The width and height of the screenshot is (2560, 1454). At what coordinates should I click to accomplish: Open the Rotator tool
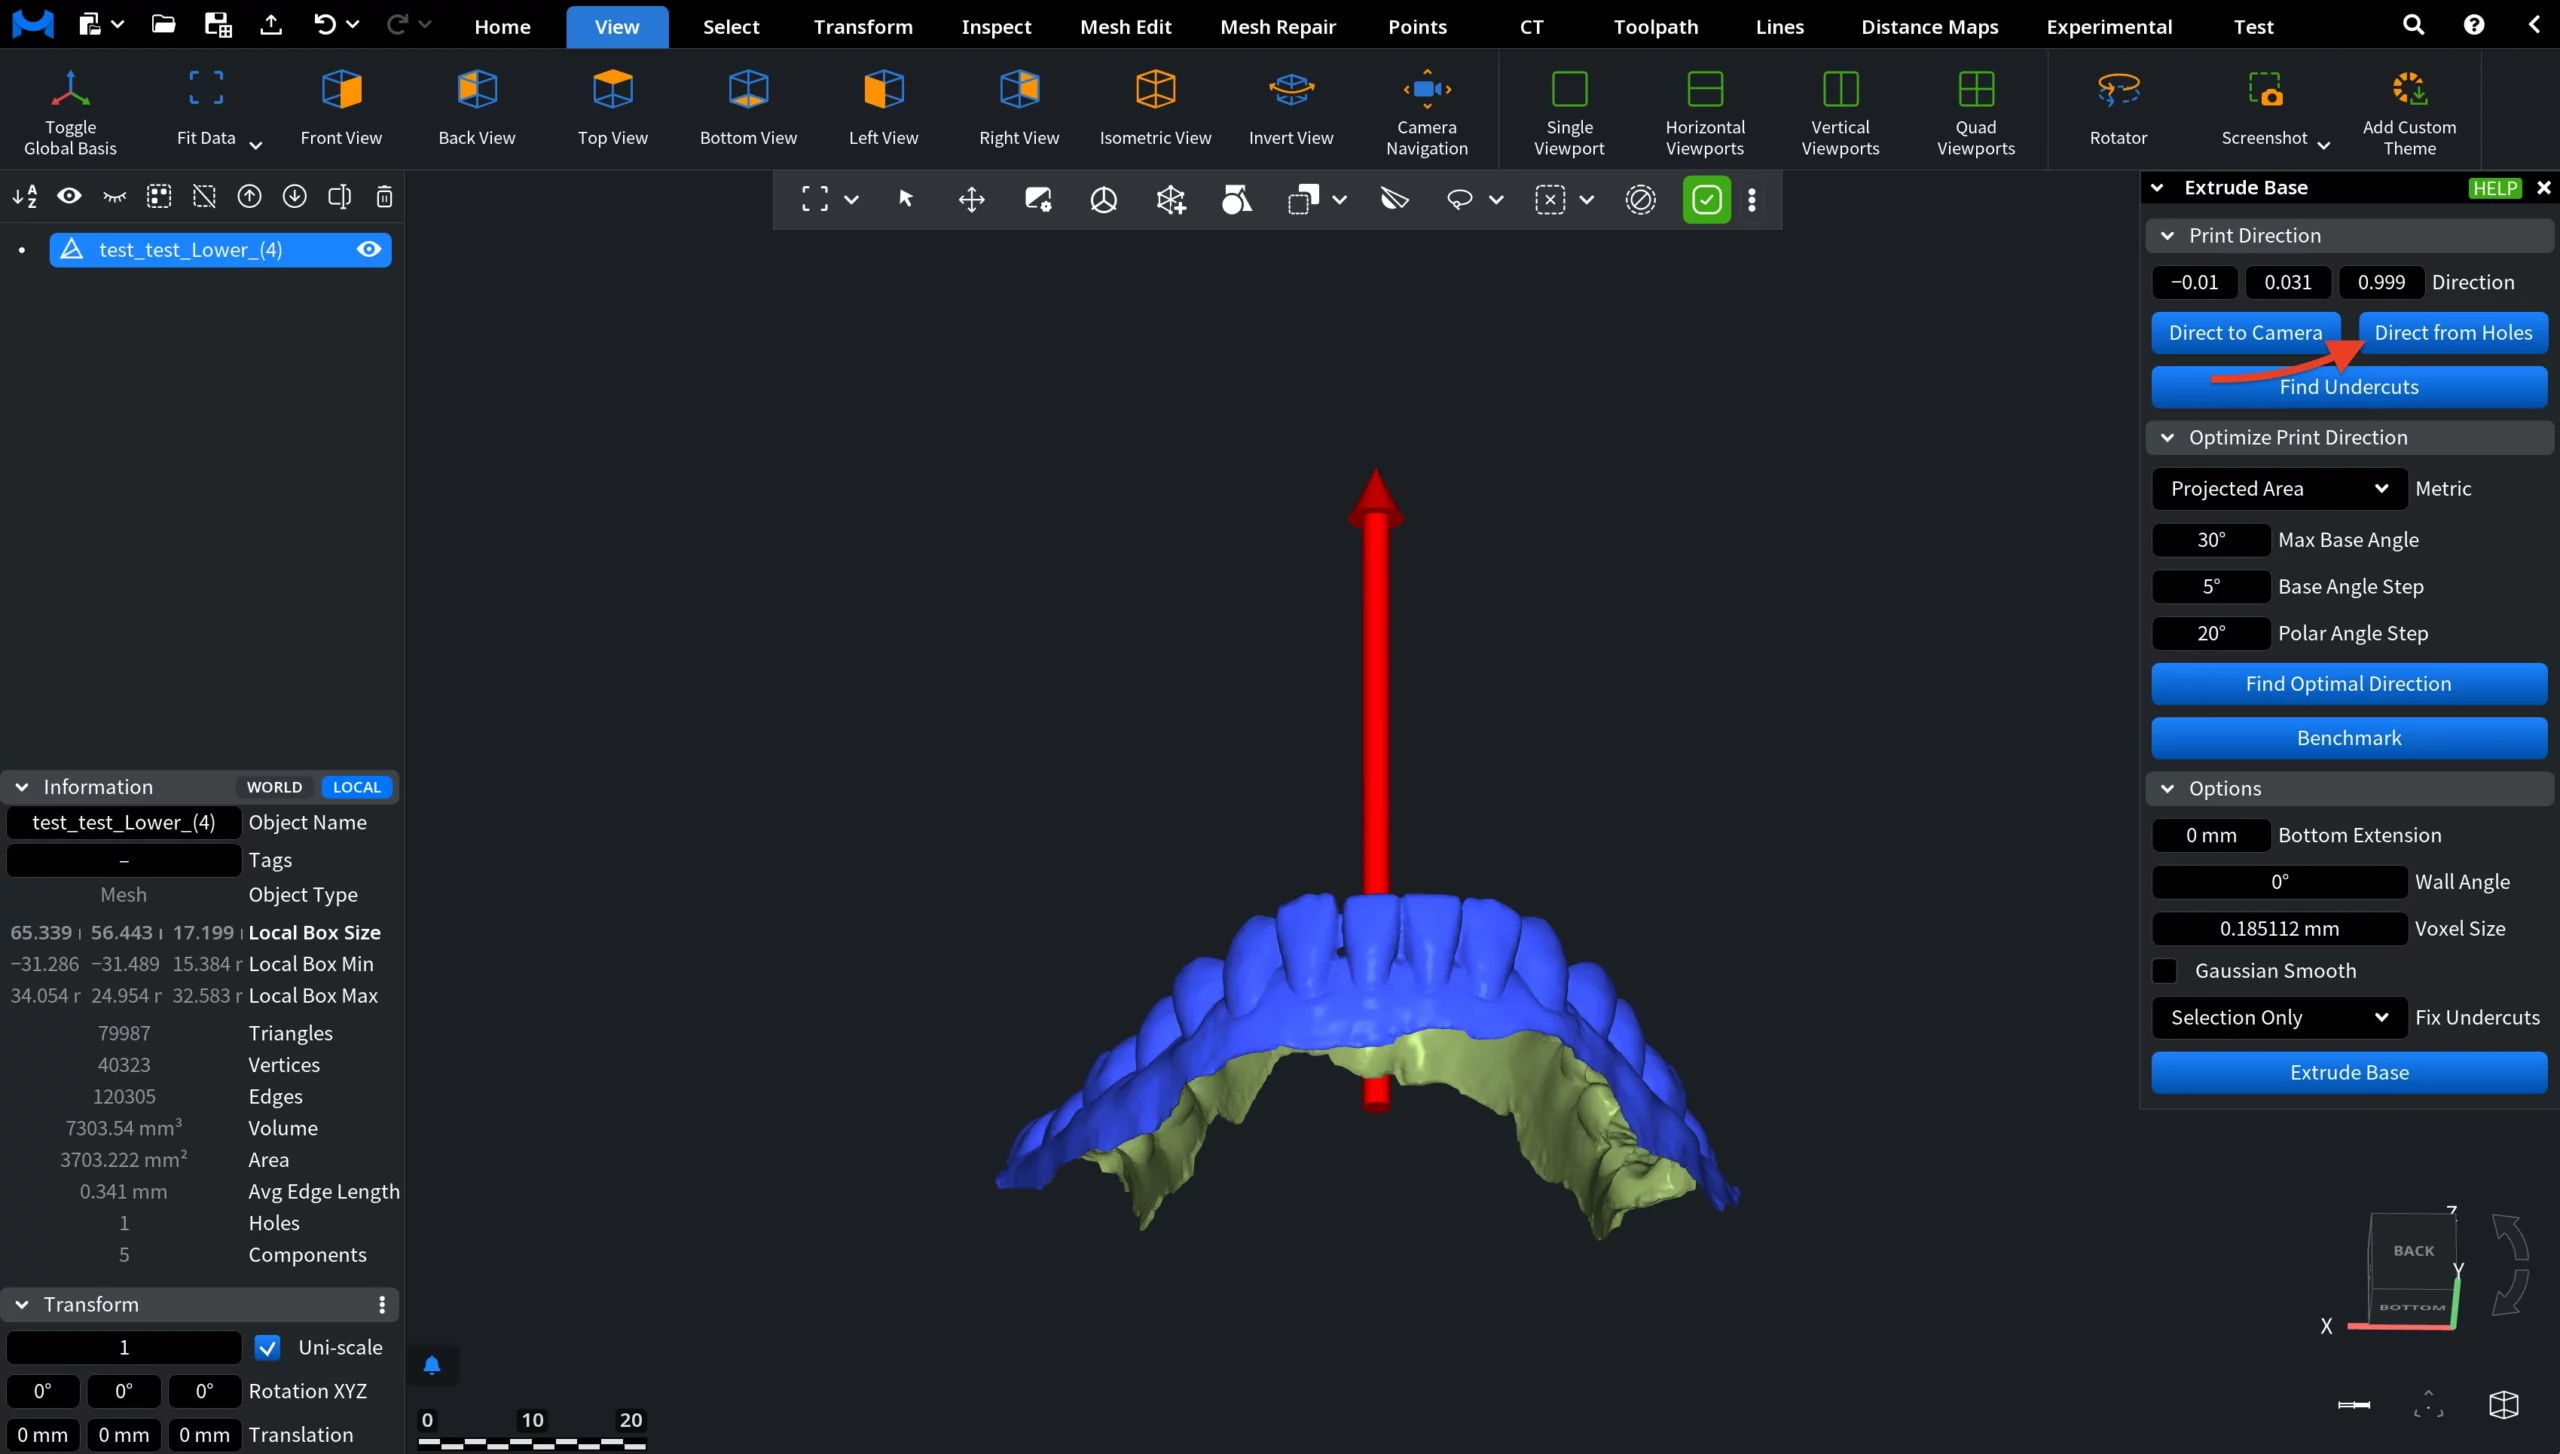2118,107
